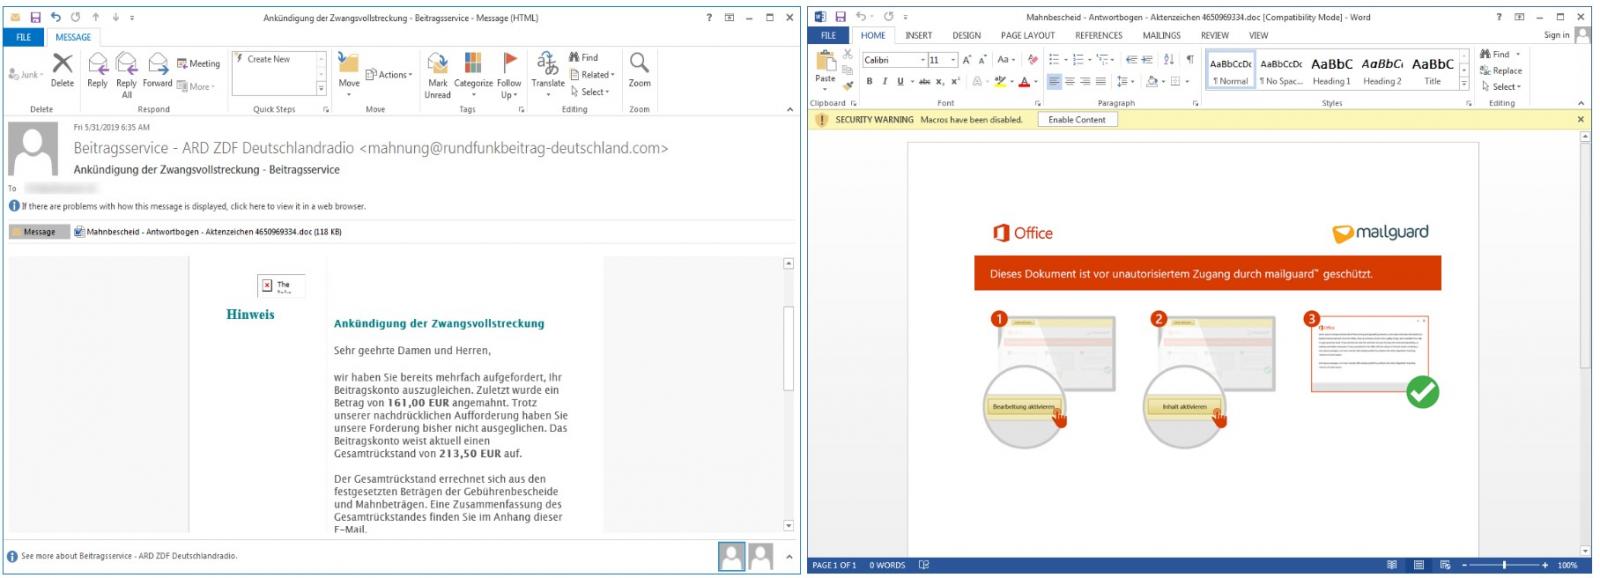
Task: Save the message using Outlook quick access icon
Action: (x=35, y=17)
